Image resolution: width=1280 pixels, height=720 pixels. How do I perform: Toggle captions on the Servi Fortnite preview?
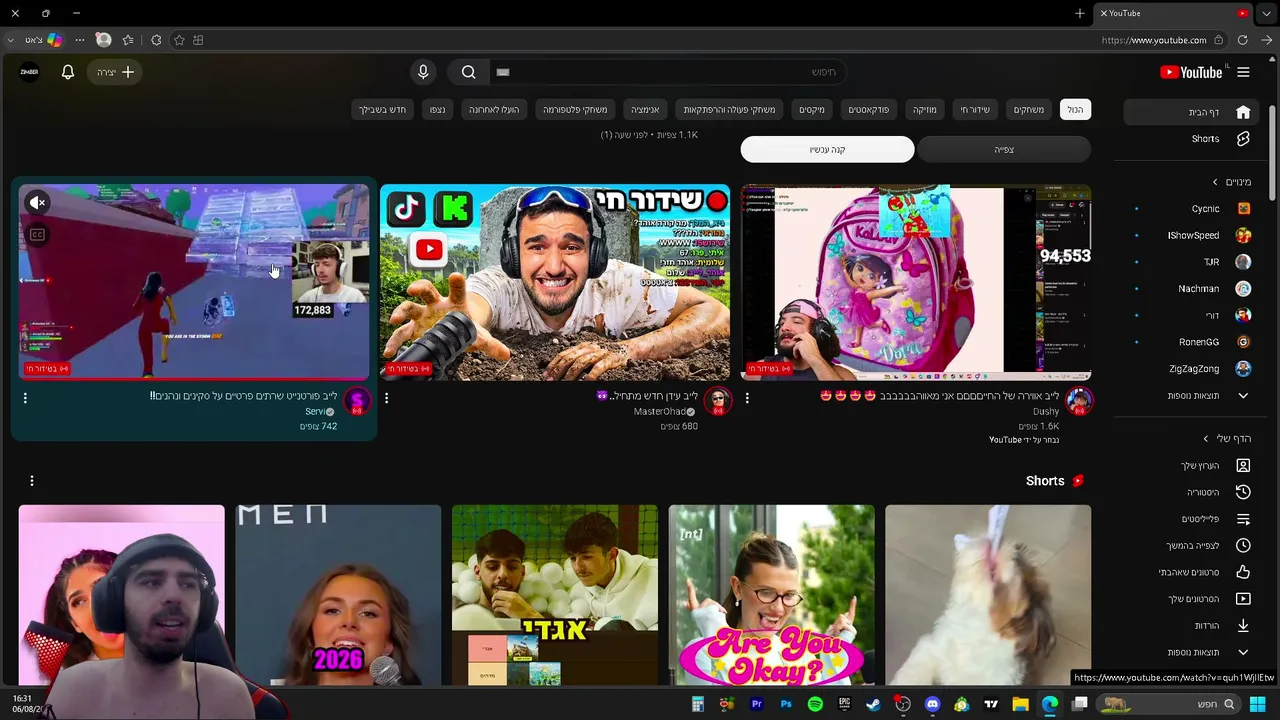pyautogui.click(x=37, y=235)
